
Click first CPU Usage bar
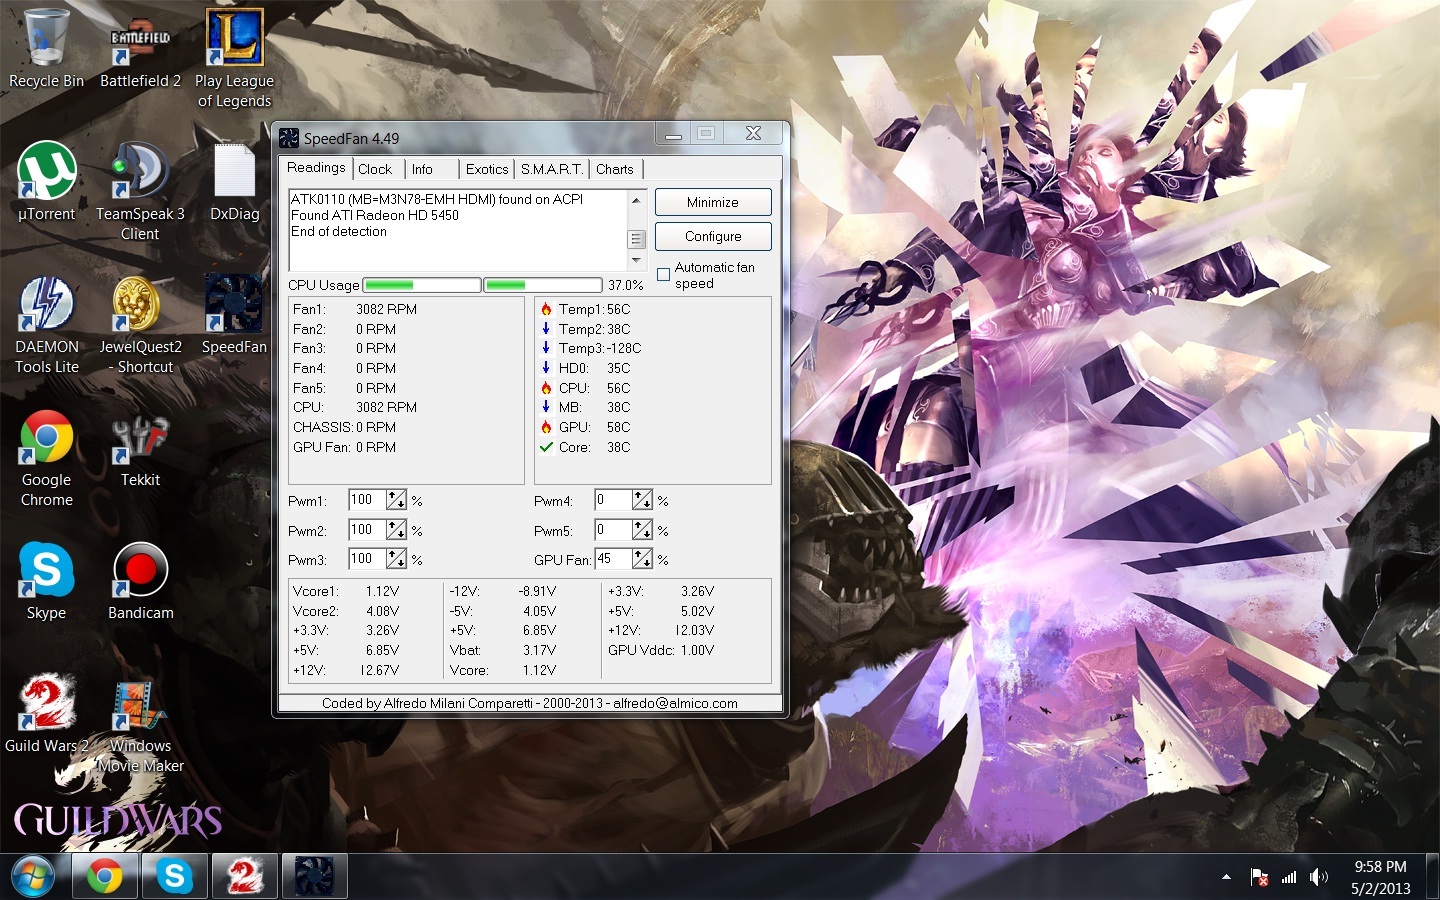point(421,285)
